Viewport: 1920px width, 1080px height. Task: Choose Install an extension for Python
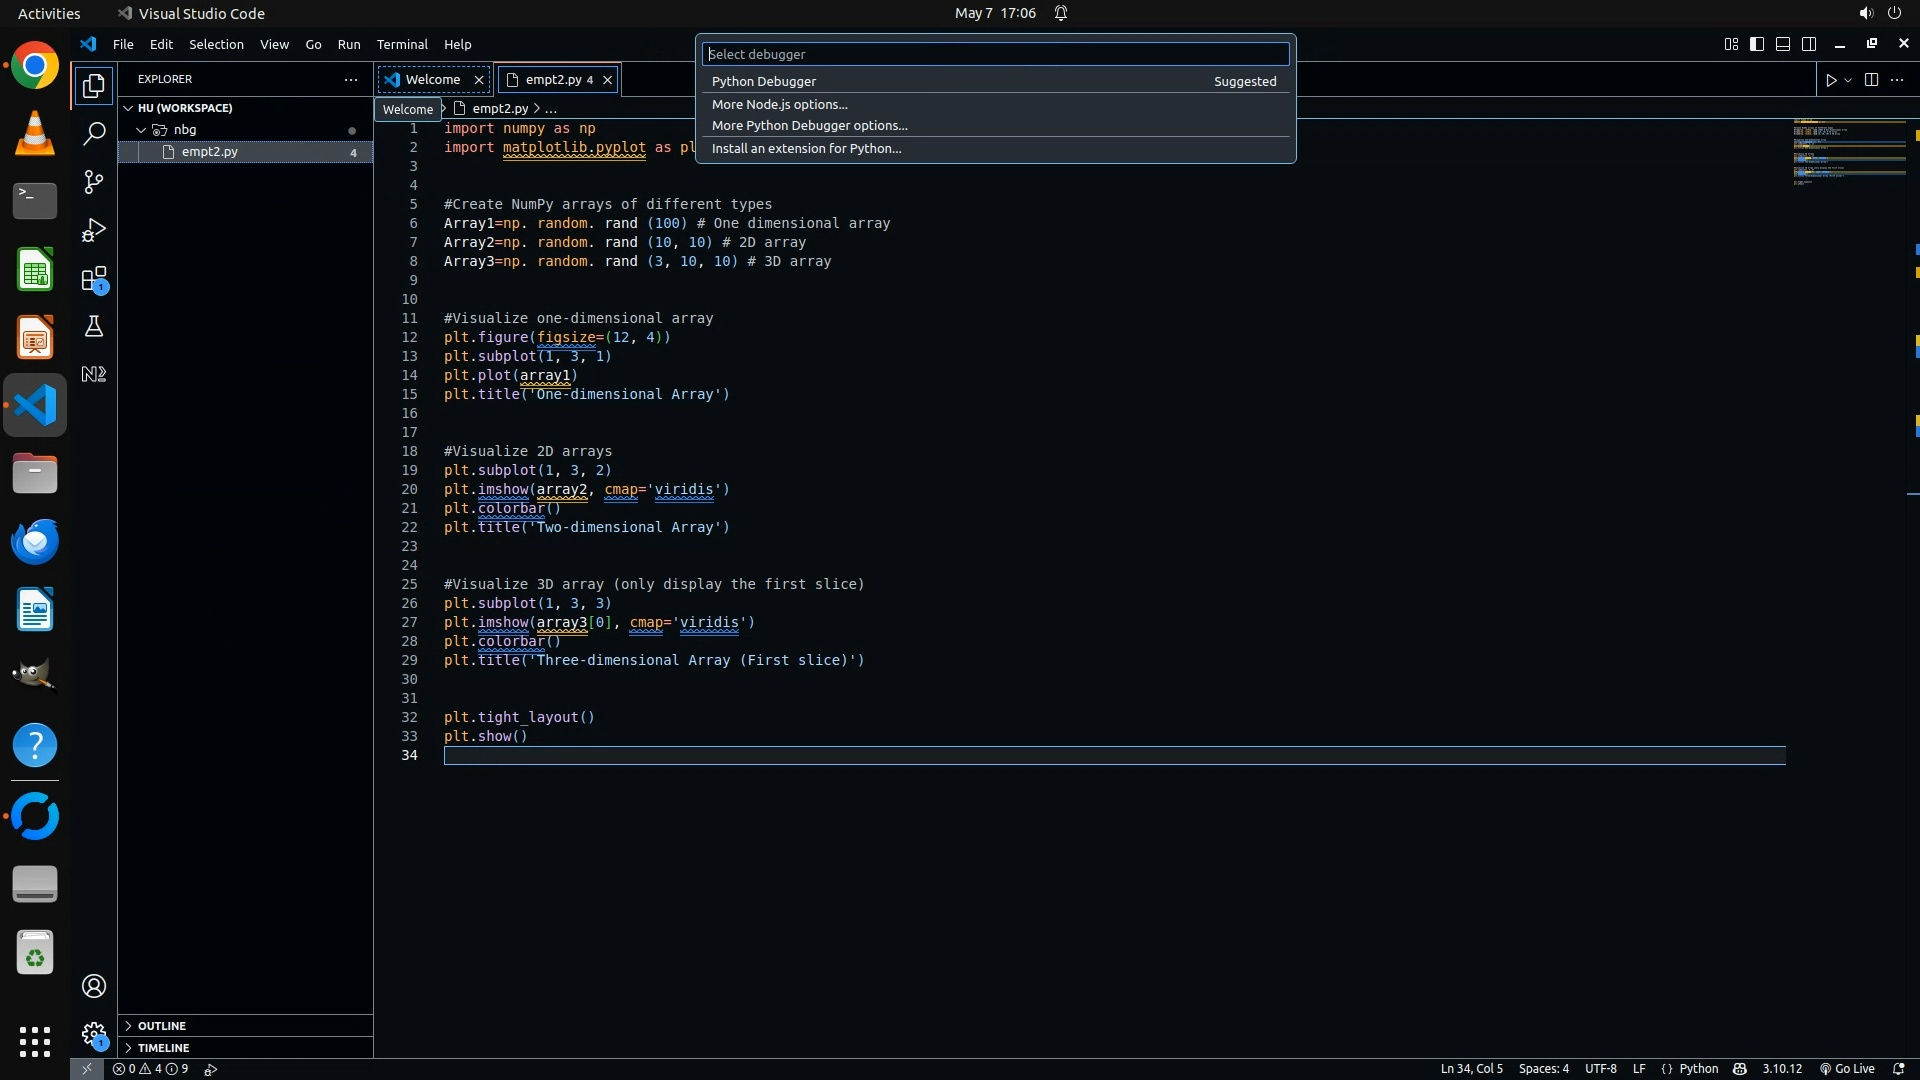tap(806, 149)
